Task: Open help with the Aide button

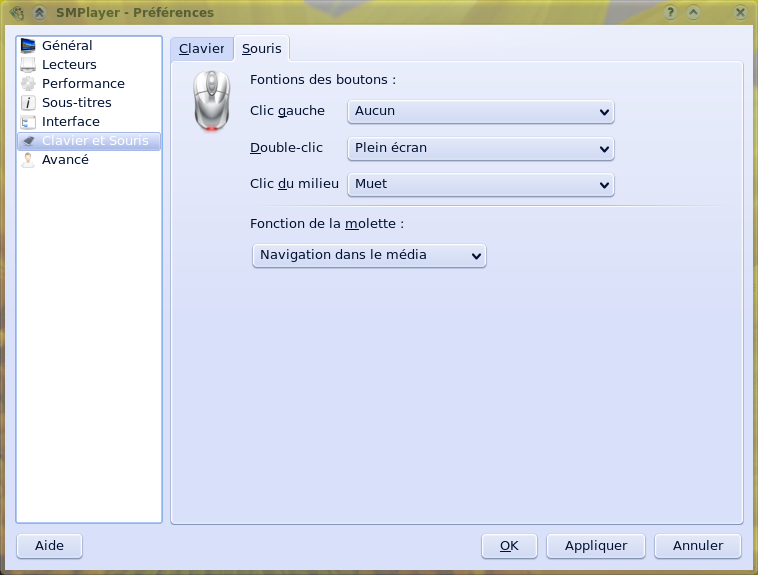Action: [x=49, y=546]
